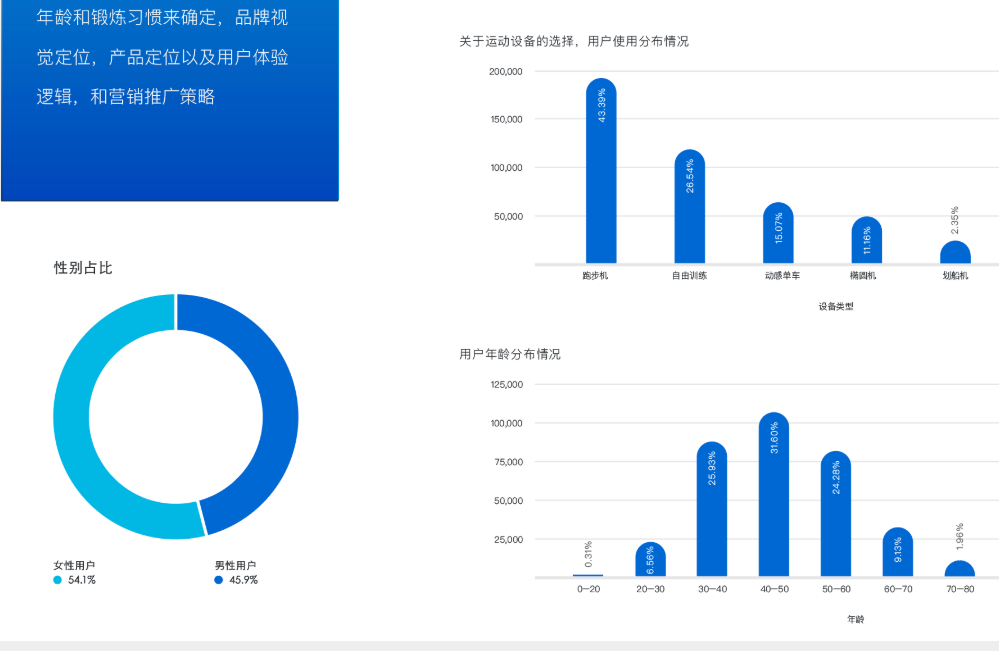This screenshot has width=999, height=661.
Task: Click the '25,000' y-axis value
Action: 508,539
